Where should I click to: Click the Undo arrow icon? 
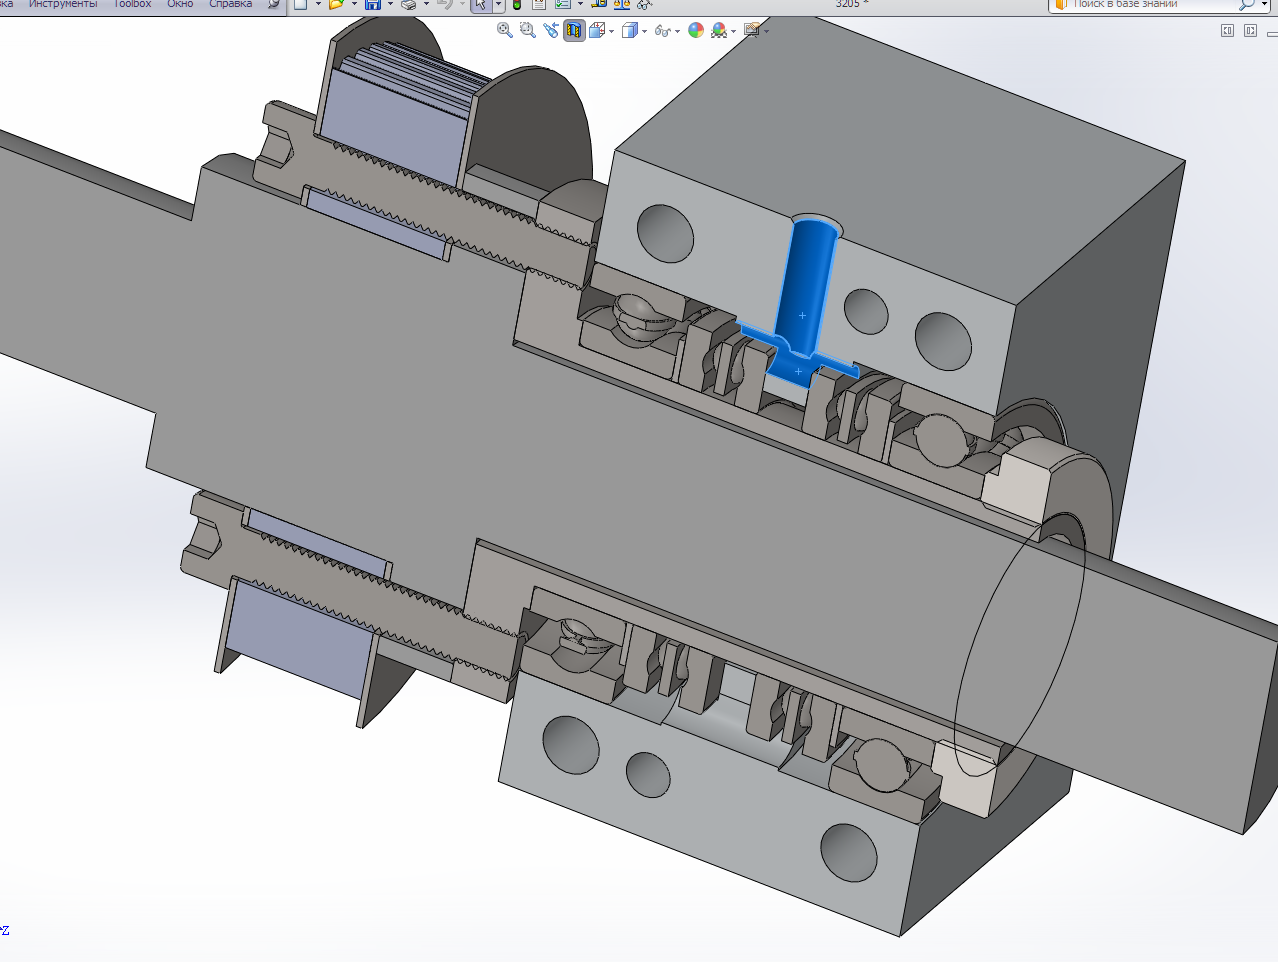446,4
